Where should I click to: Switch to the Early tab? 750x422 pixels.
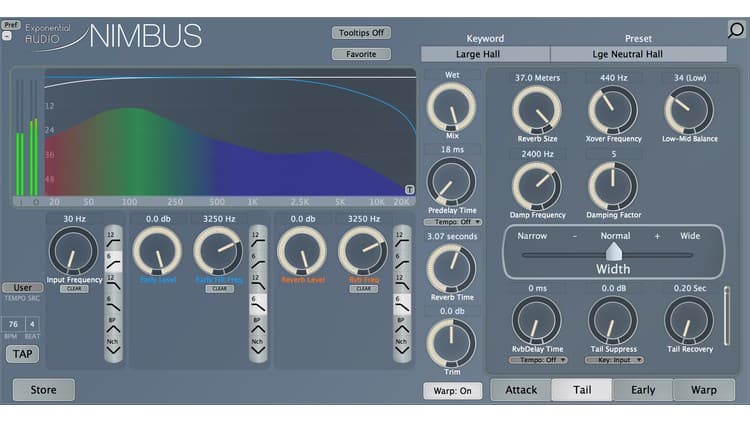[643, 390]
